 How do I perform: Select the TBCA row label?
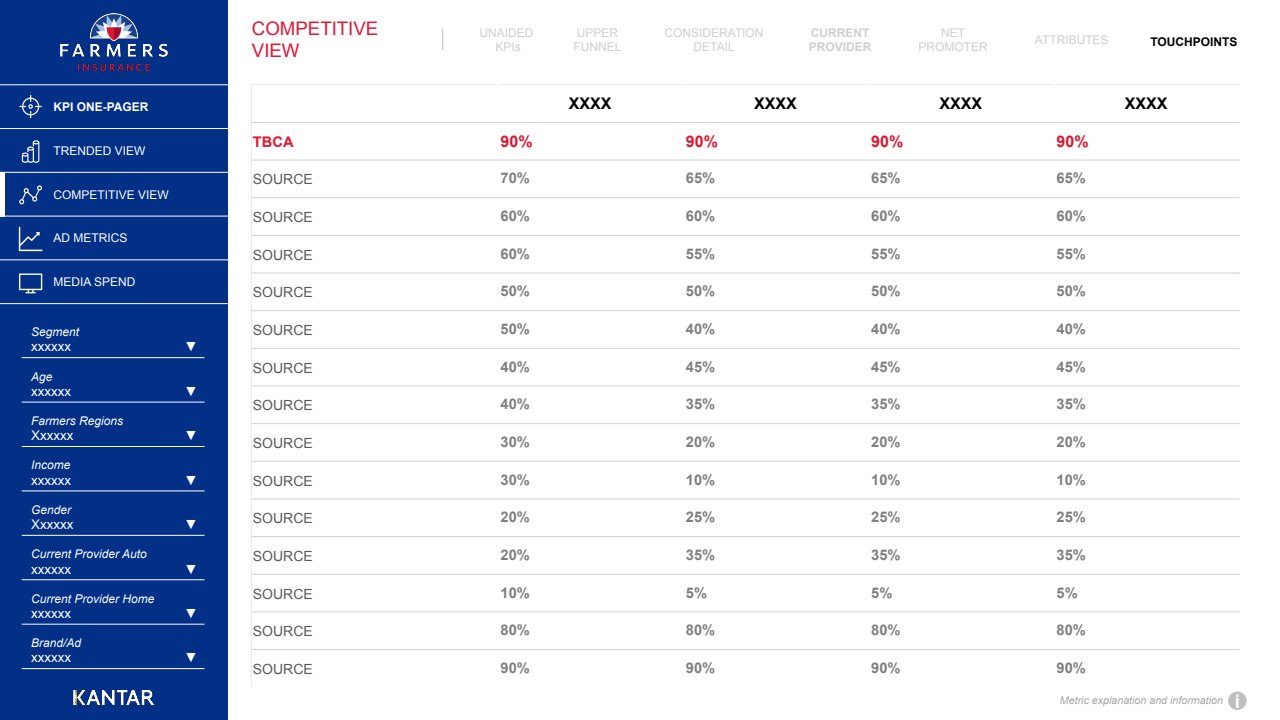click(x=273, y=142)
